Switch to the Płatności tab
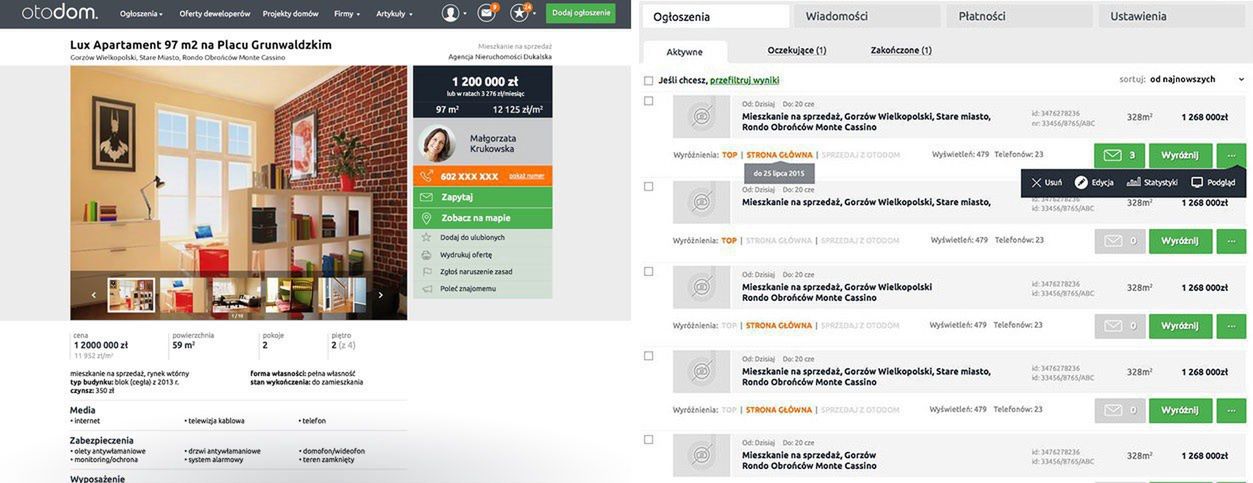Image resolution: width=1253 pixels, height=483 pixels. [x=1019, y=16]
